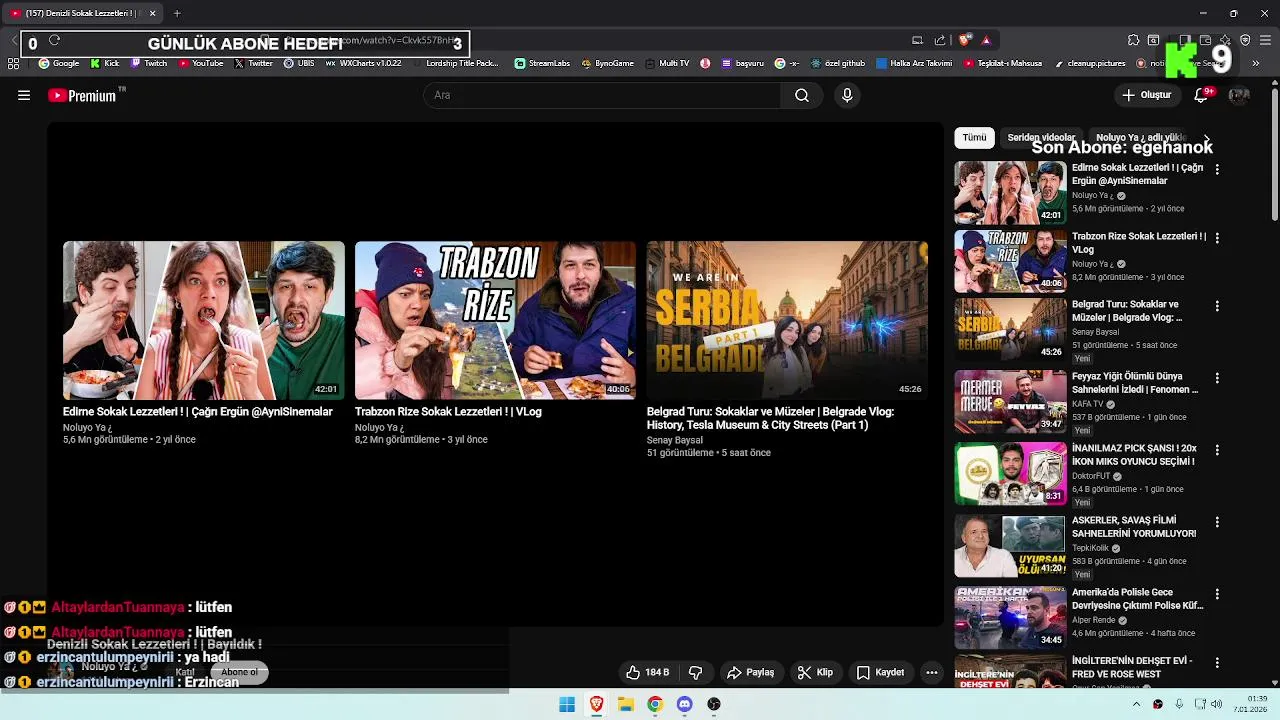This screenshot has width=1280, height=720.
Task: Open YouTube notifications bell
Action: tap(1202, 95)
